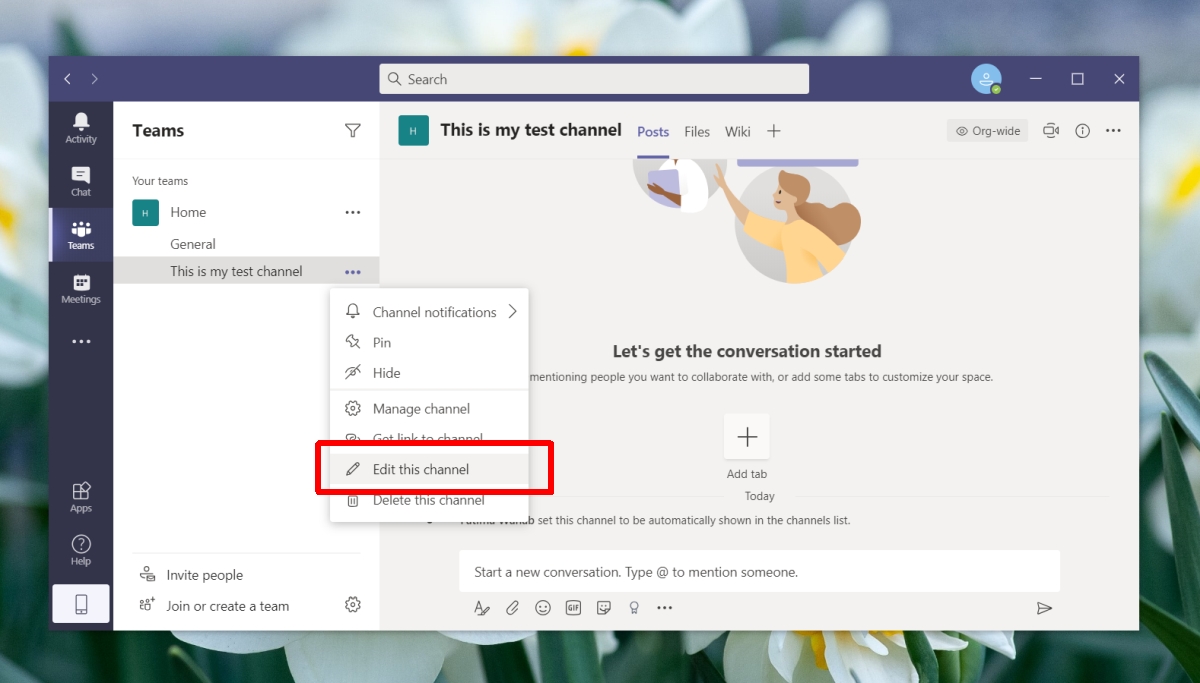Viewport: 1200px width, 683px height.
Task: Open the emoji picker
Action: 543,608
